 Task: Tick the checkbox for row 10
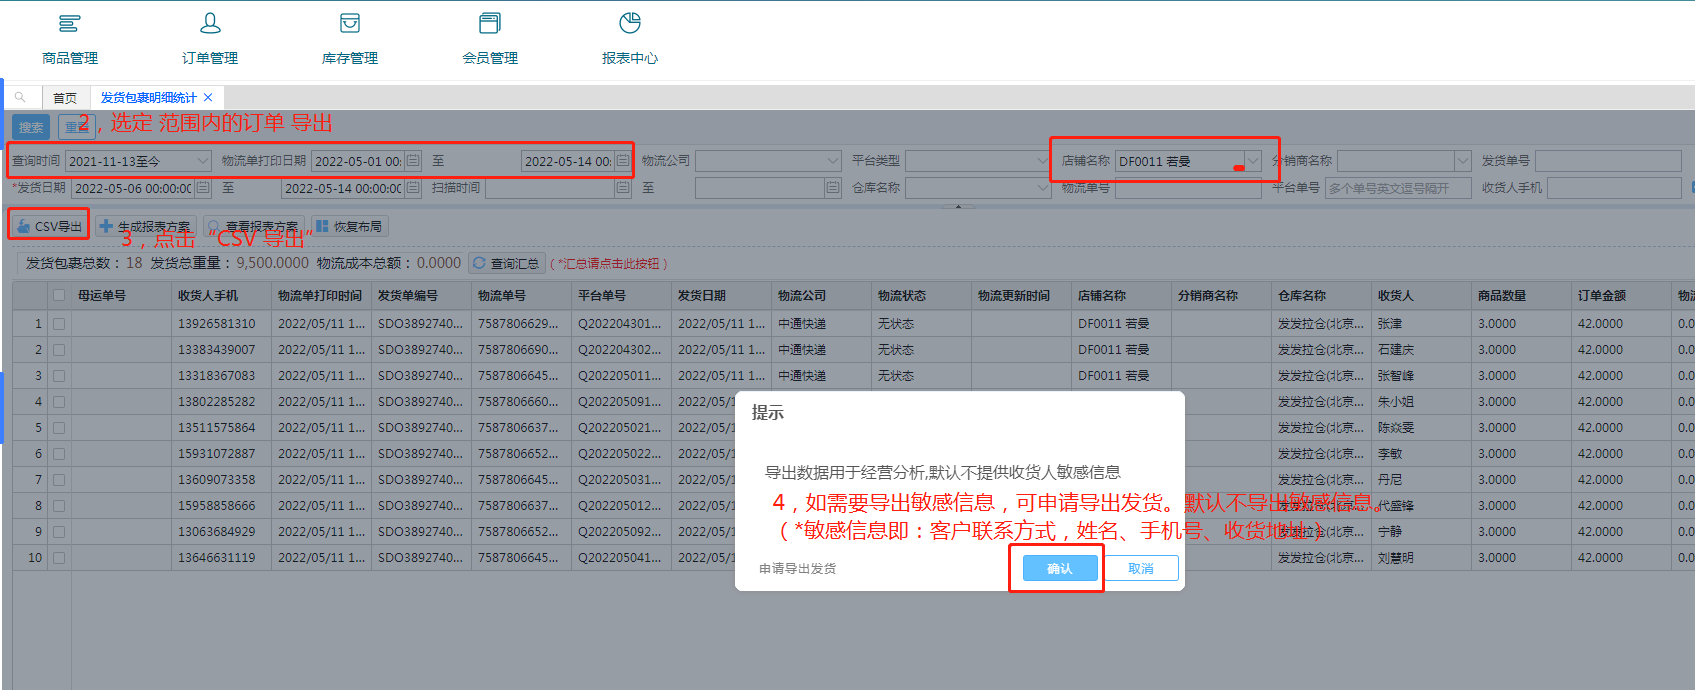[x=59, y=558]
